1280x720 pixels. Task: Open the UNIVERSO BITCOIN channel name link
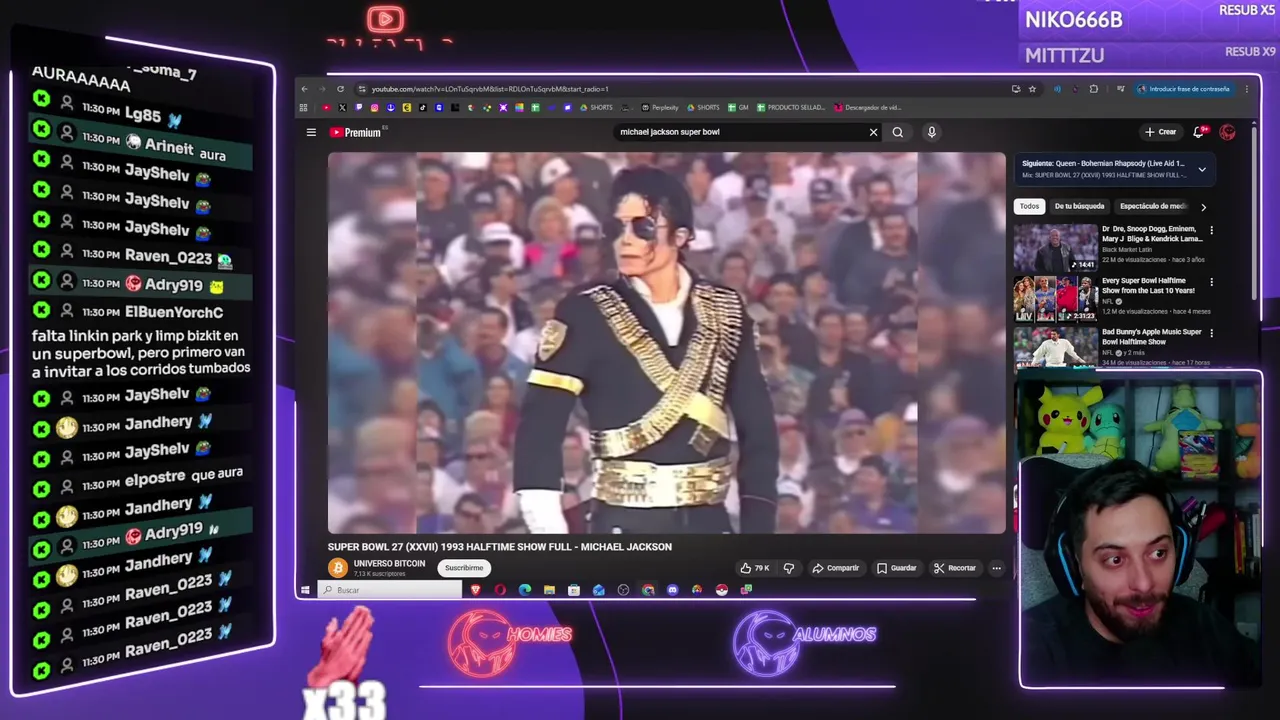point(389,564)
